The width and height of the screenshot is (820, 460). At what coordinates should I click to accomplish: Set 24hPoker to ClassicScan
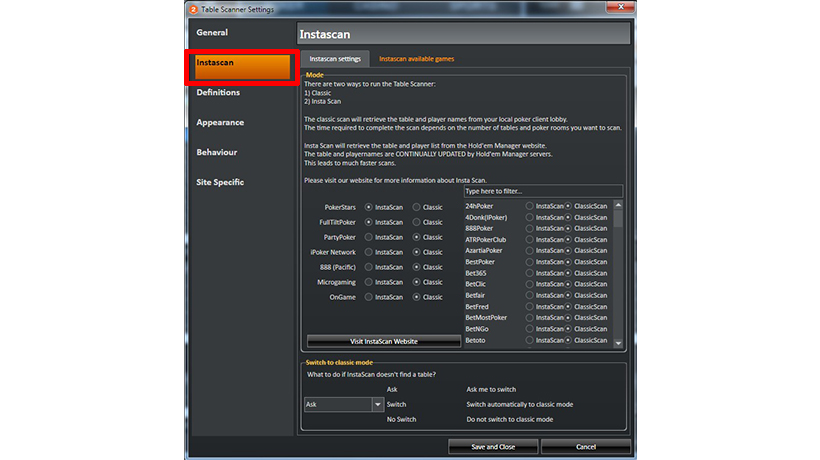coord(568,206)
